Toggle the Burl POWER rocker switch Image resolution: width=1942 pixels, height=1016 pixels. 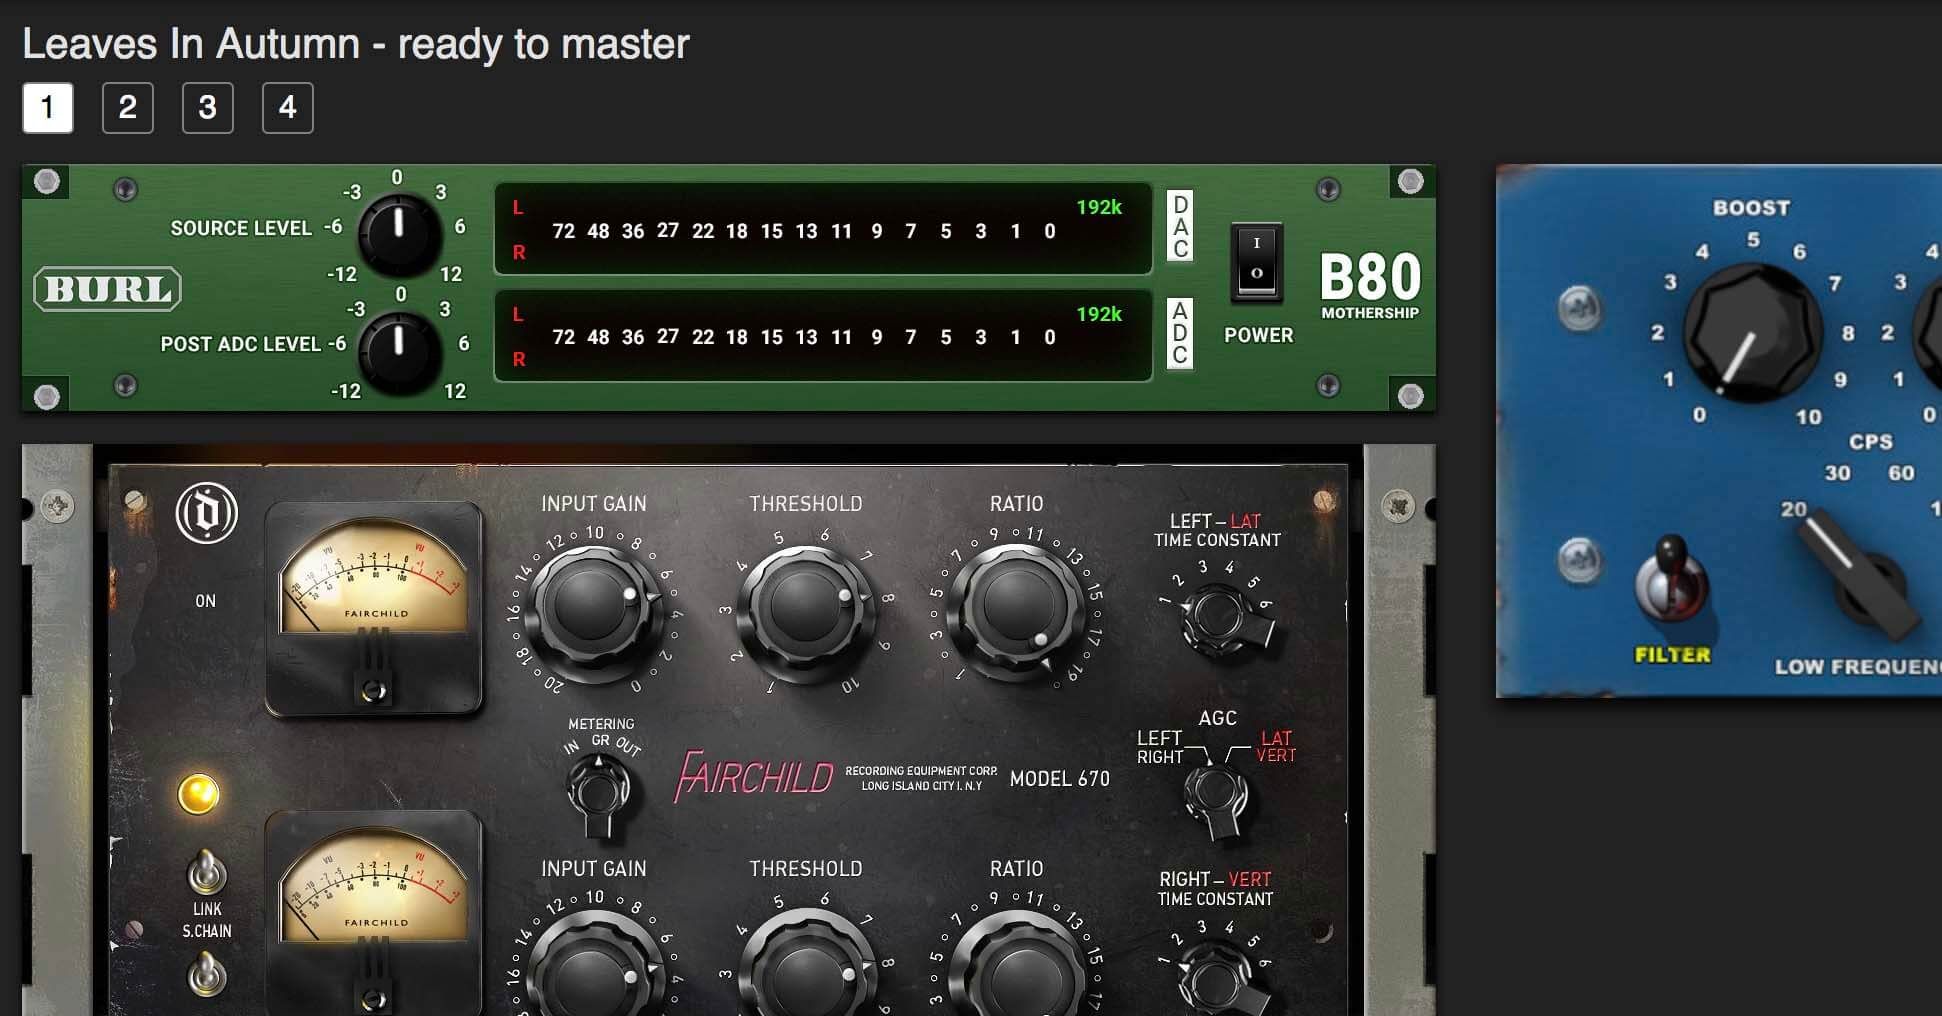(1256, 260)
